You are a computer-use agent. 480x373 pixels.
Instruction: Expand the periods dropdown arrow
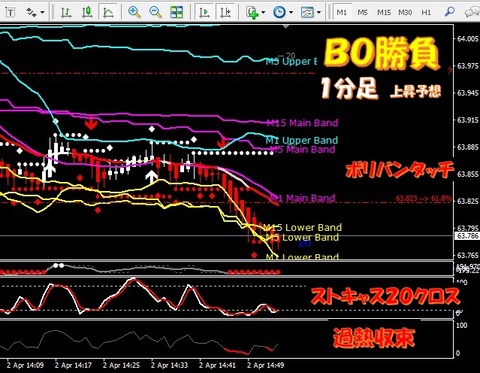pos(291,13)
